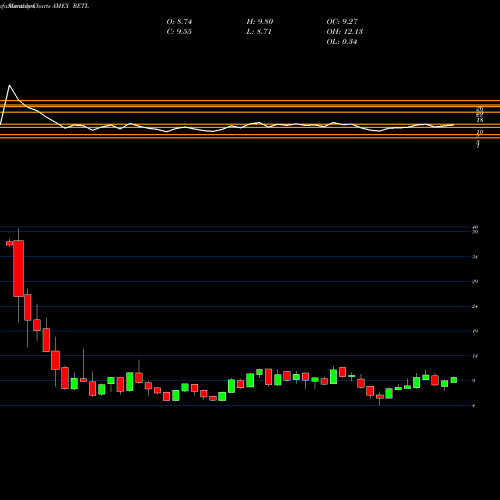Click the "OL: 0.34" reading
The width and height of the screenshot is (500, 500).
pos(342,42)
